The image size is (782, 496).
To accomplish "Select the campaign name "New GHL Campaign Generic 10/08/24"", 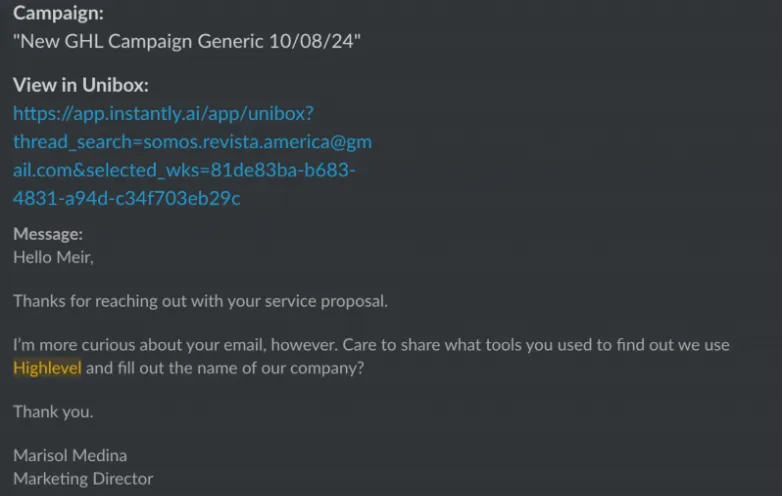I will coord(187,41).
